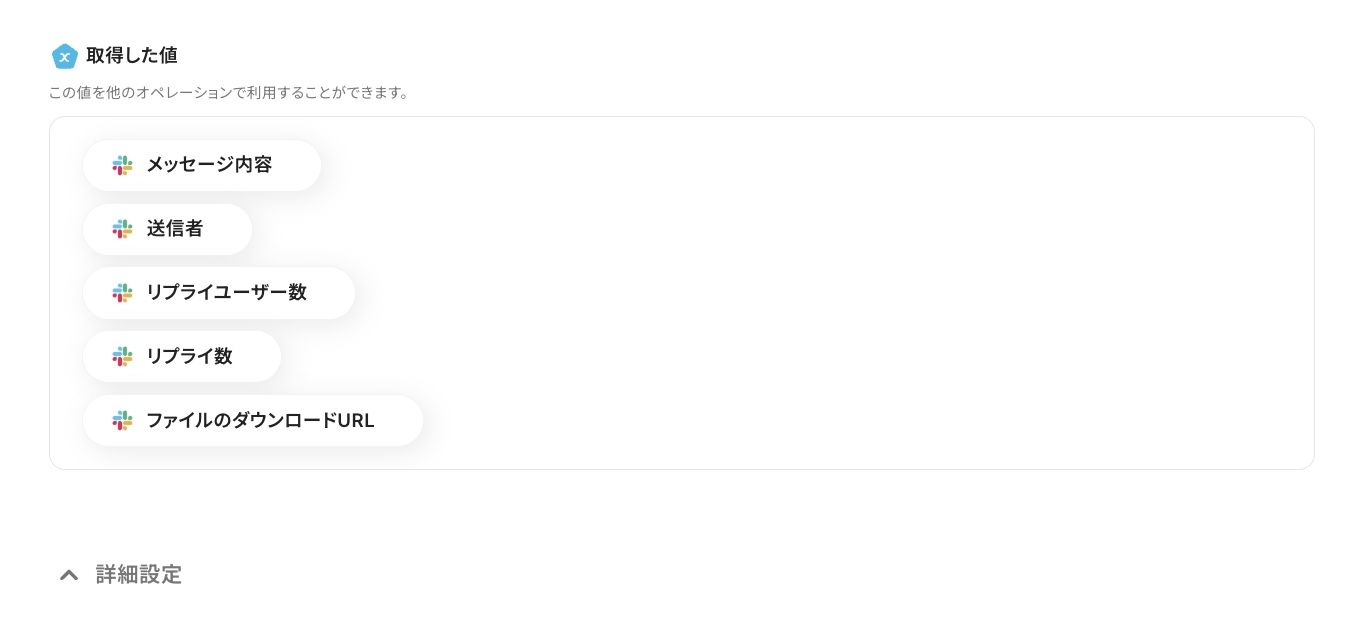Click the blue pentagon icon by 取得した値
This screenshot has height=644, width=1372.
pos(65,56)
